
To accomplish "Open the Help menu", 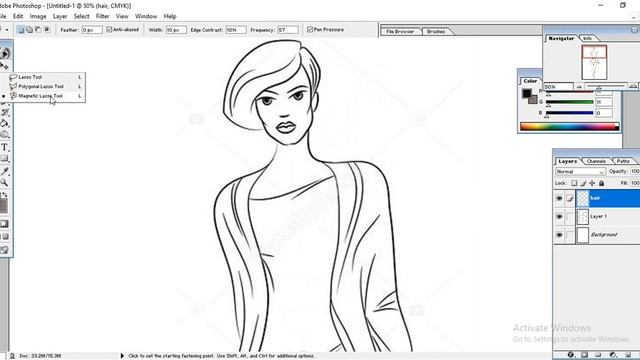I will (170, 16).
